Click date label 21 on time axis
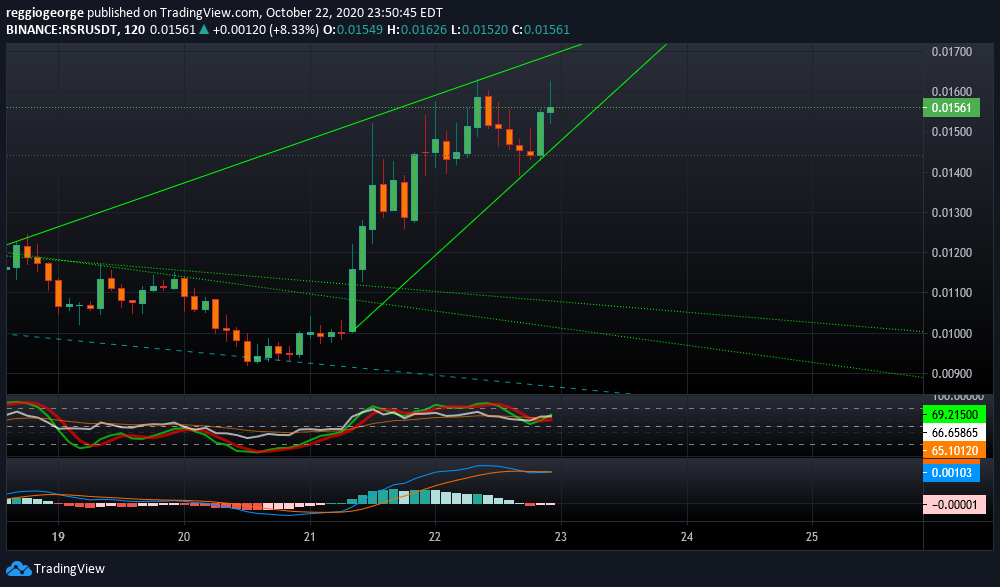1000x587 pixels. (310, 536)
